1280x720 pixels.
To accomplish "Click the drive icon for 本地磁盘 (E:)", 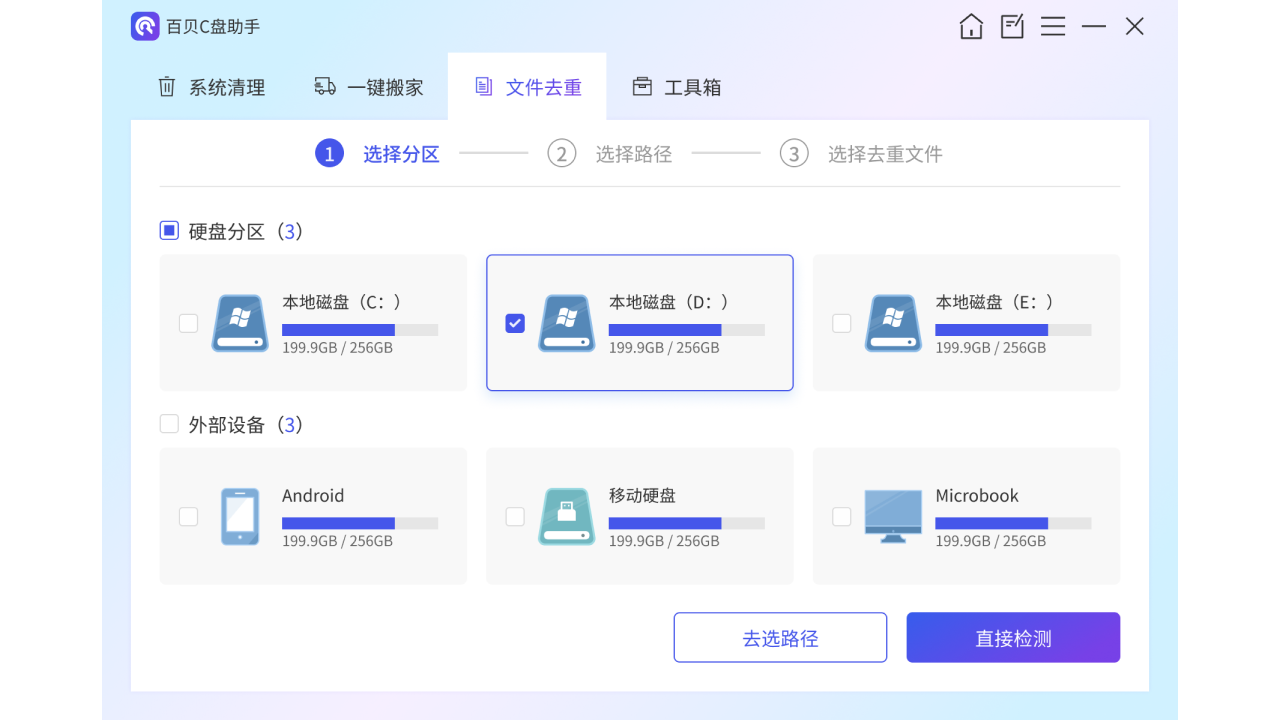I will pos(893,323).
